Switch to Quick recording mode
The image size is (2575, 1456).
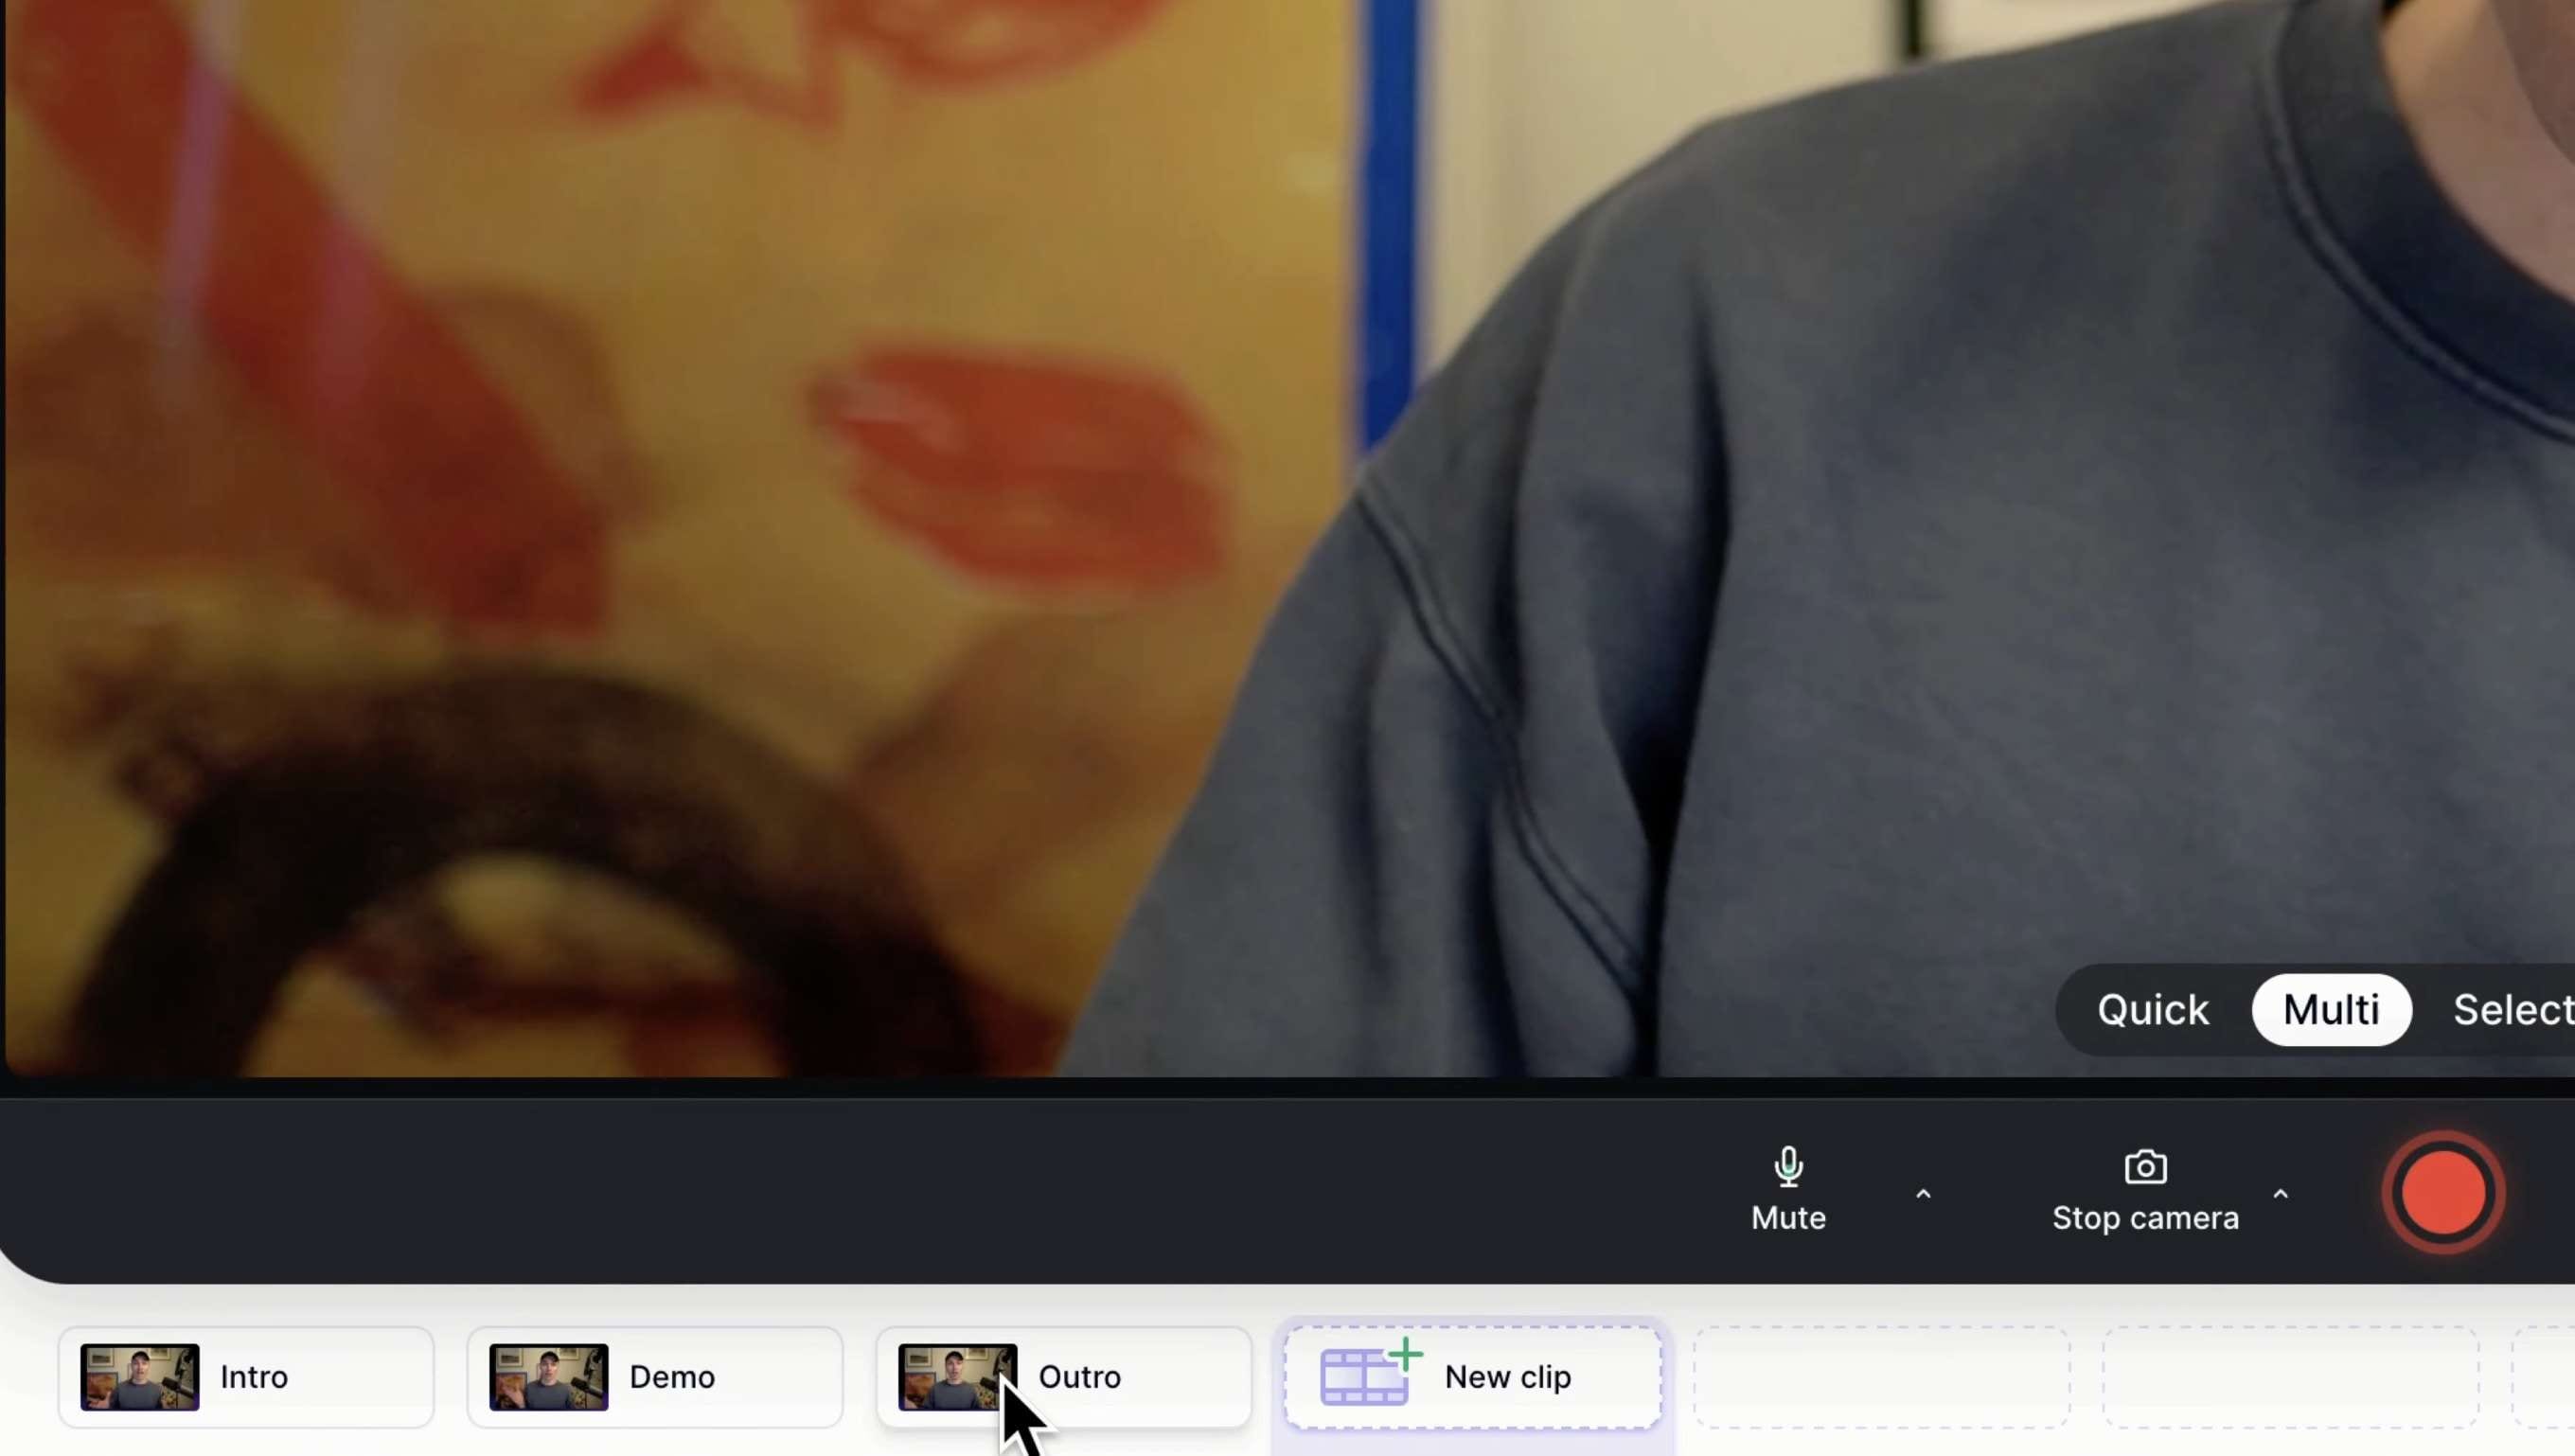(x=2152, y=1009)
